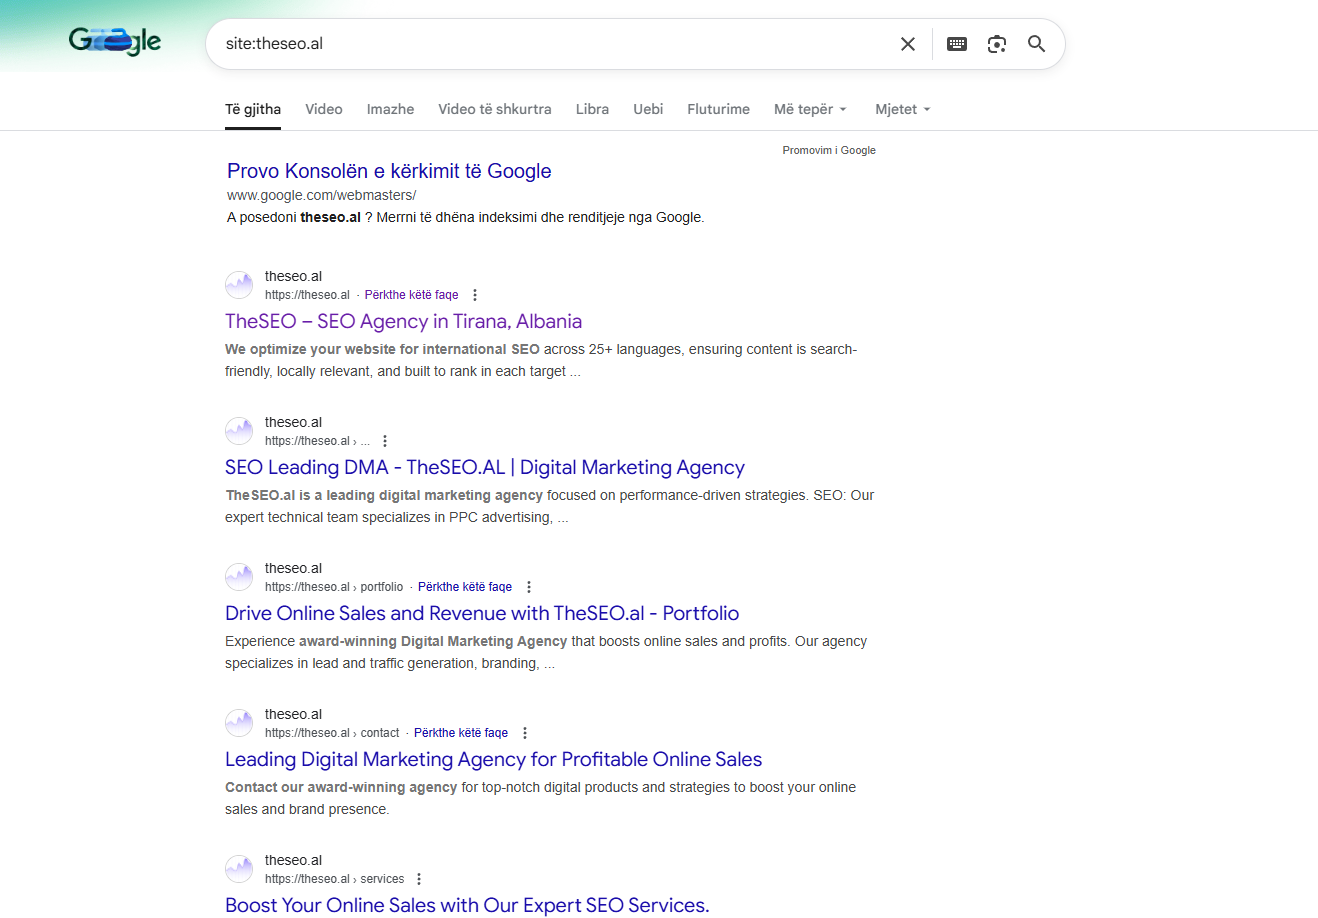The width and height of the screenshot is (1318, 918).
Task: Switch to the Imazhe tab
Action: coord(390,109)
